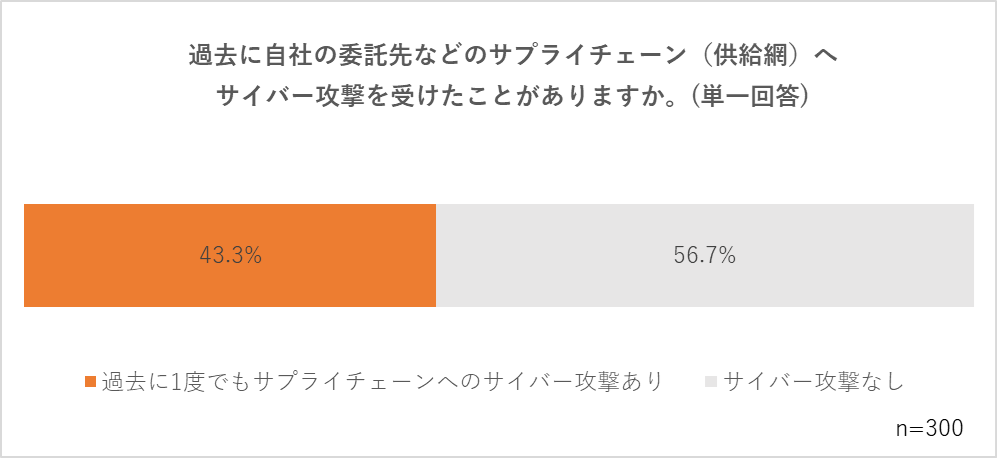The image size is (997, 458).
Task: Select the gray 56.7% bar segment
Action: point(705,255)
